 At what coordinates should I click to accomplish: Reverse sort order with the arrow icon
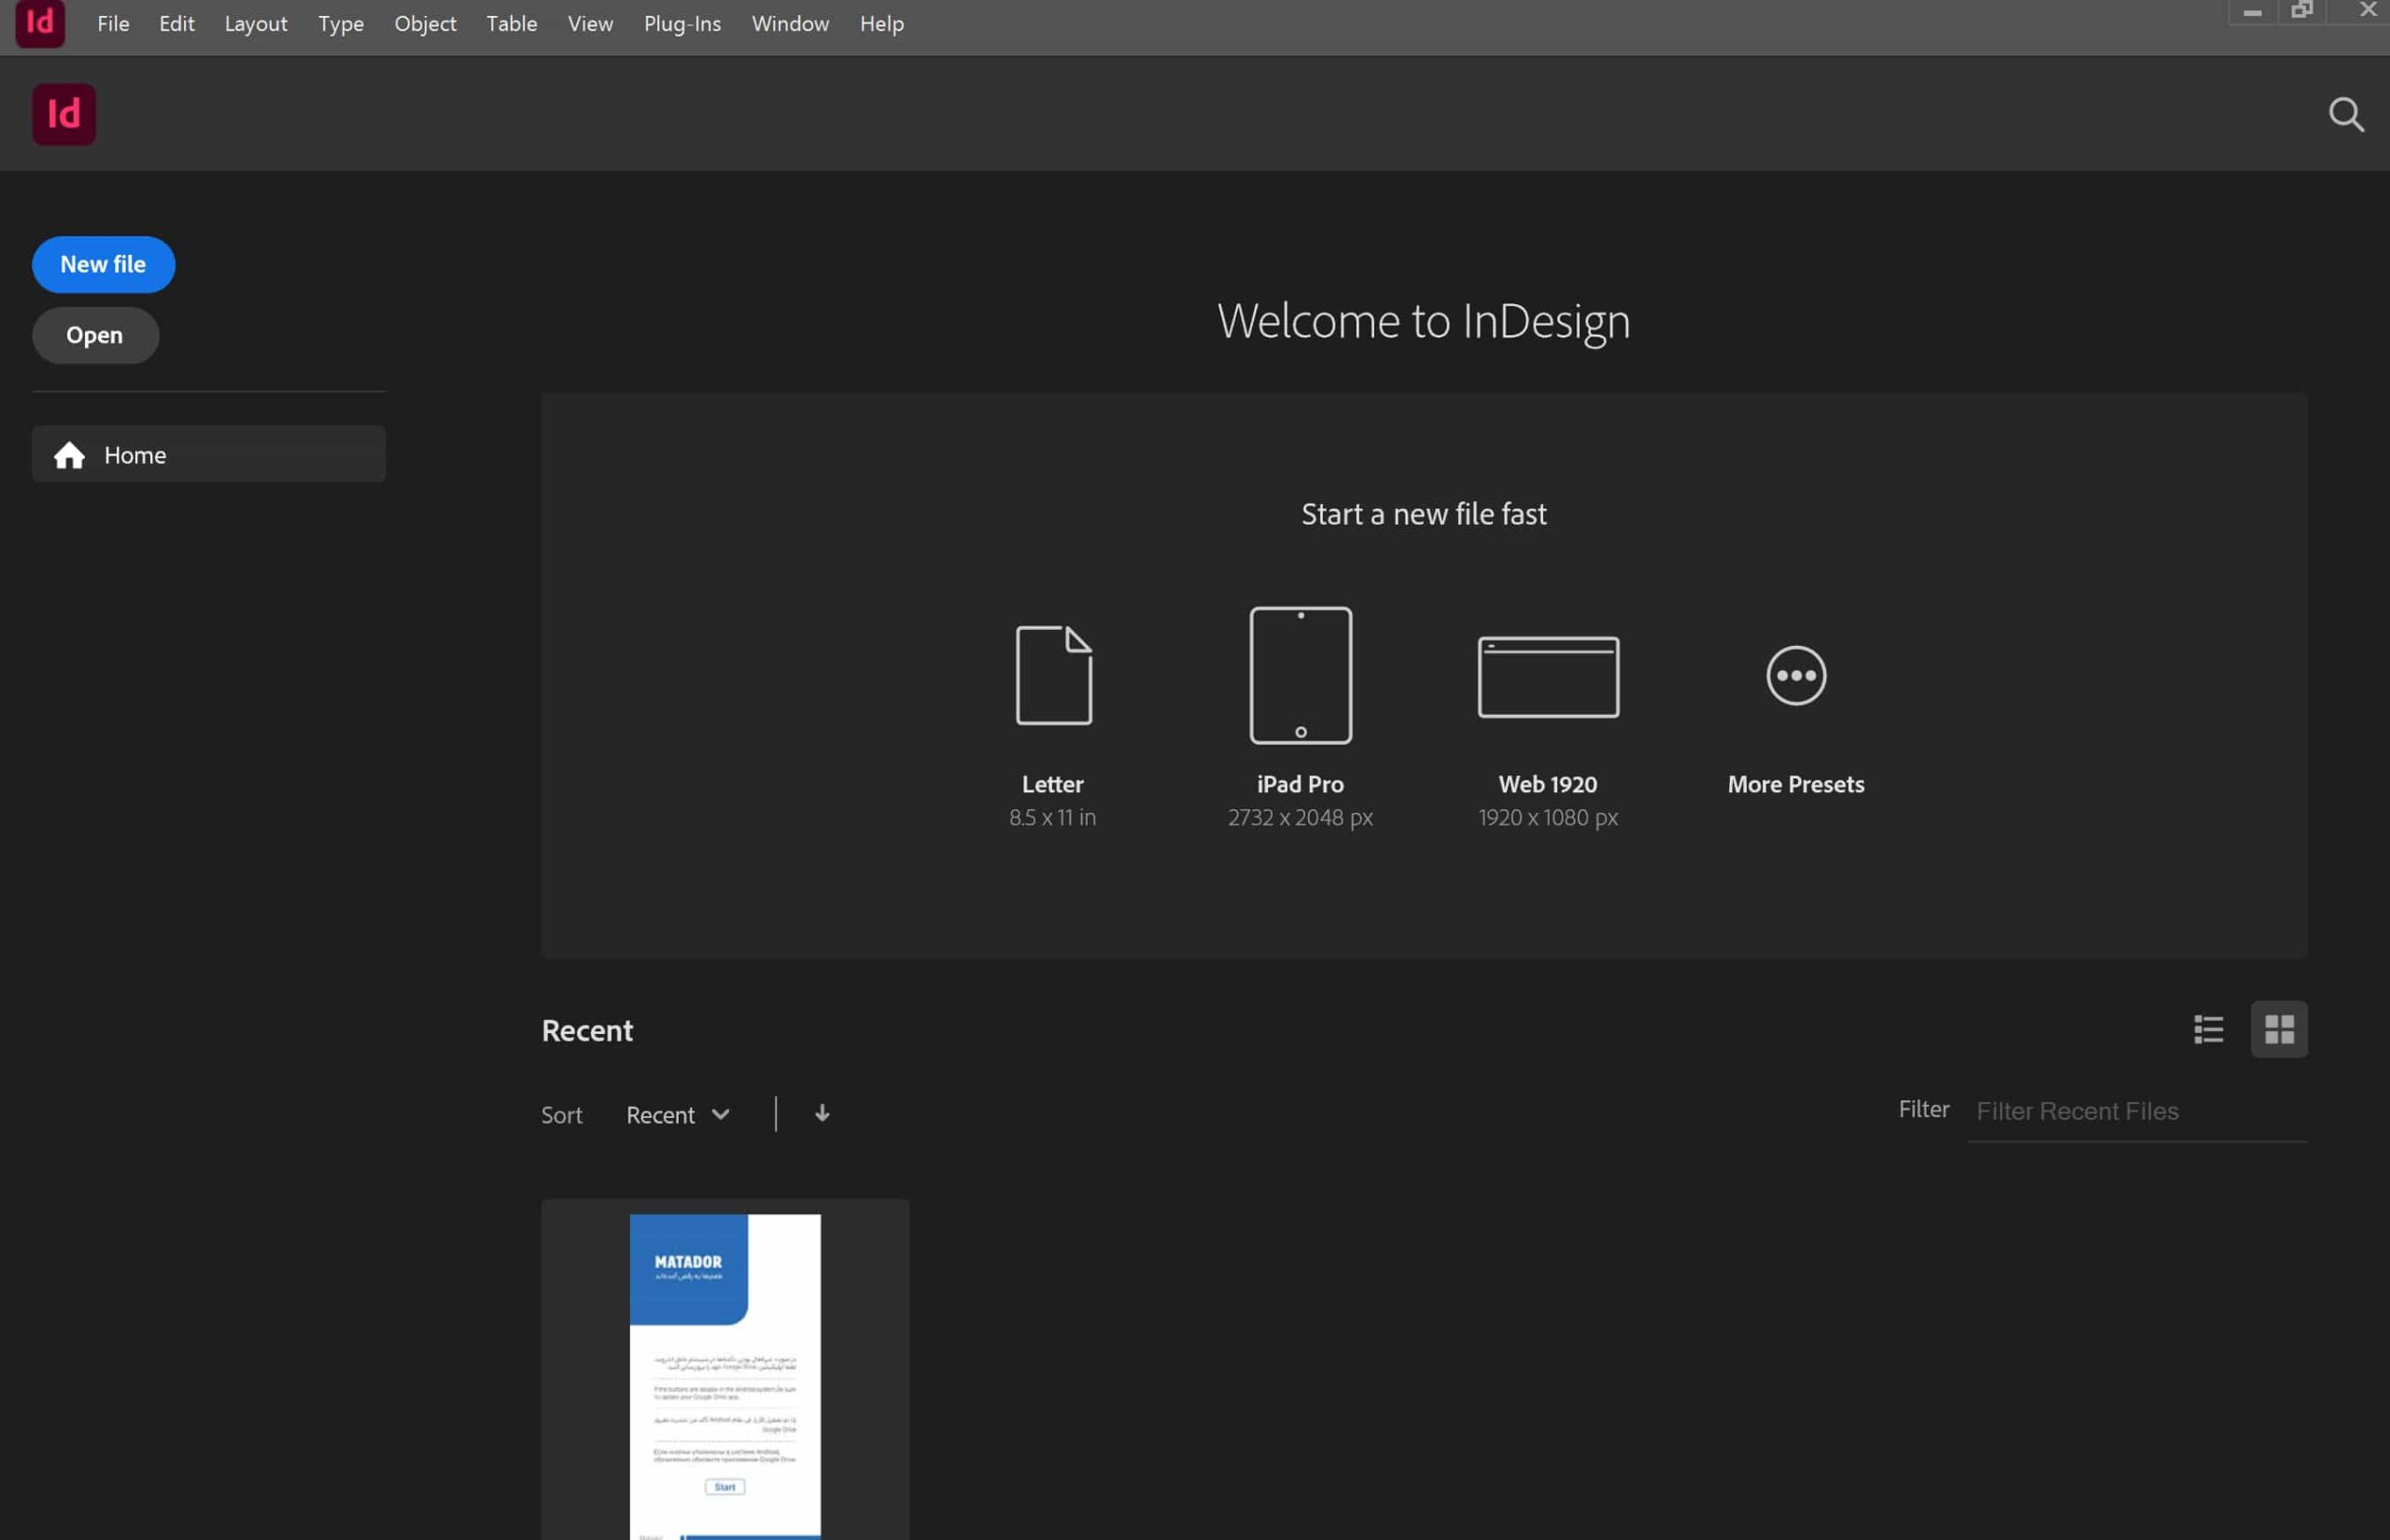point(822,1113)
